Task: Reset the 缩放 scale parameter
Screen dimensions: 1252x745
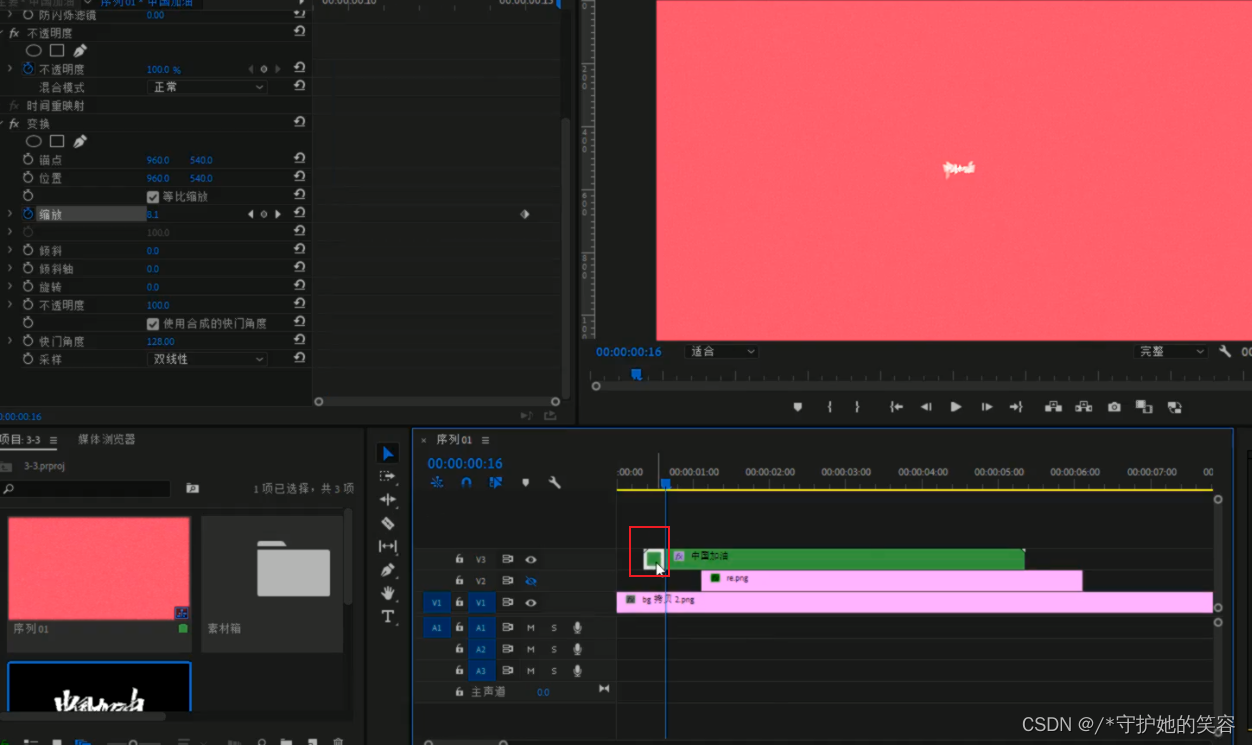Action: [x=299, y=213]
